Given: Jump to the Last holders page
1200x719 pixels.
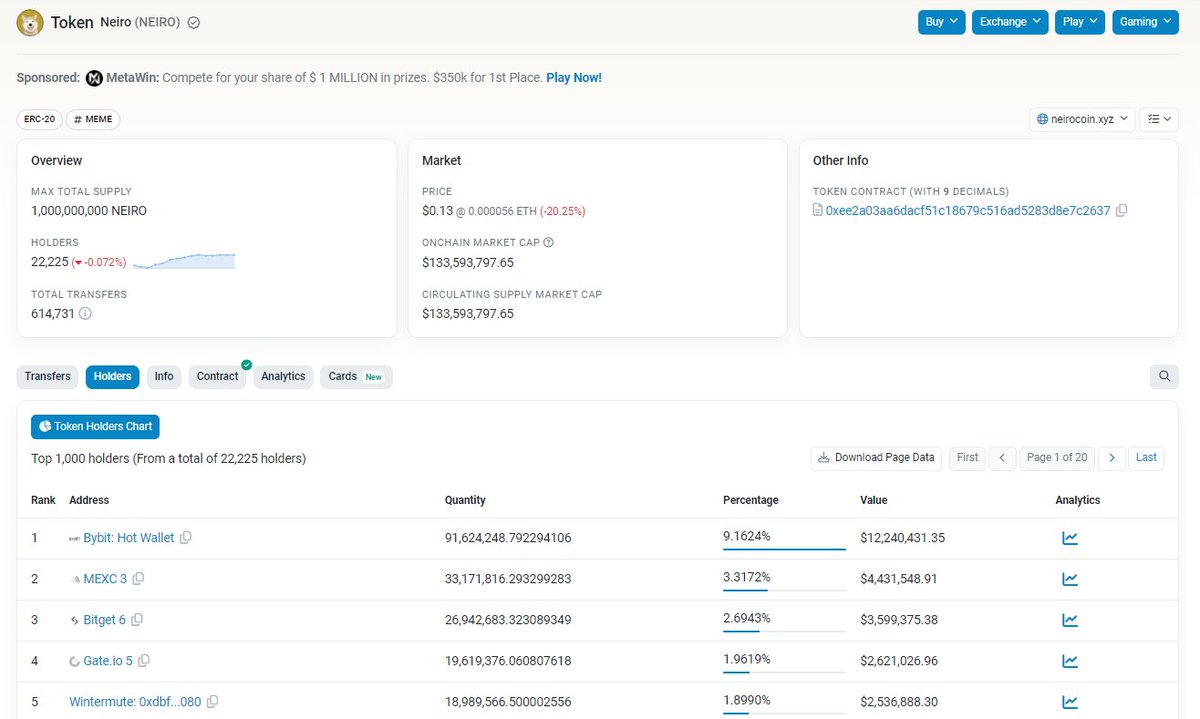Looking at the screenshot, I should tap(1146, 458).
